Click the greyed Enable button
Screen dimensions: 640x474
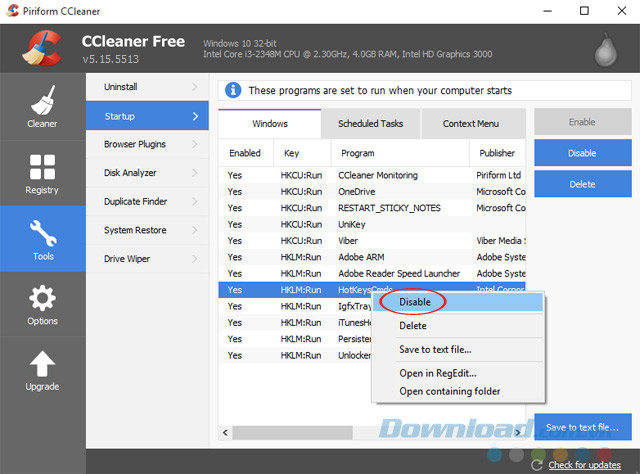(x=582, y=122)
